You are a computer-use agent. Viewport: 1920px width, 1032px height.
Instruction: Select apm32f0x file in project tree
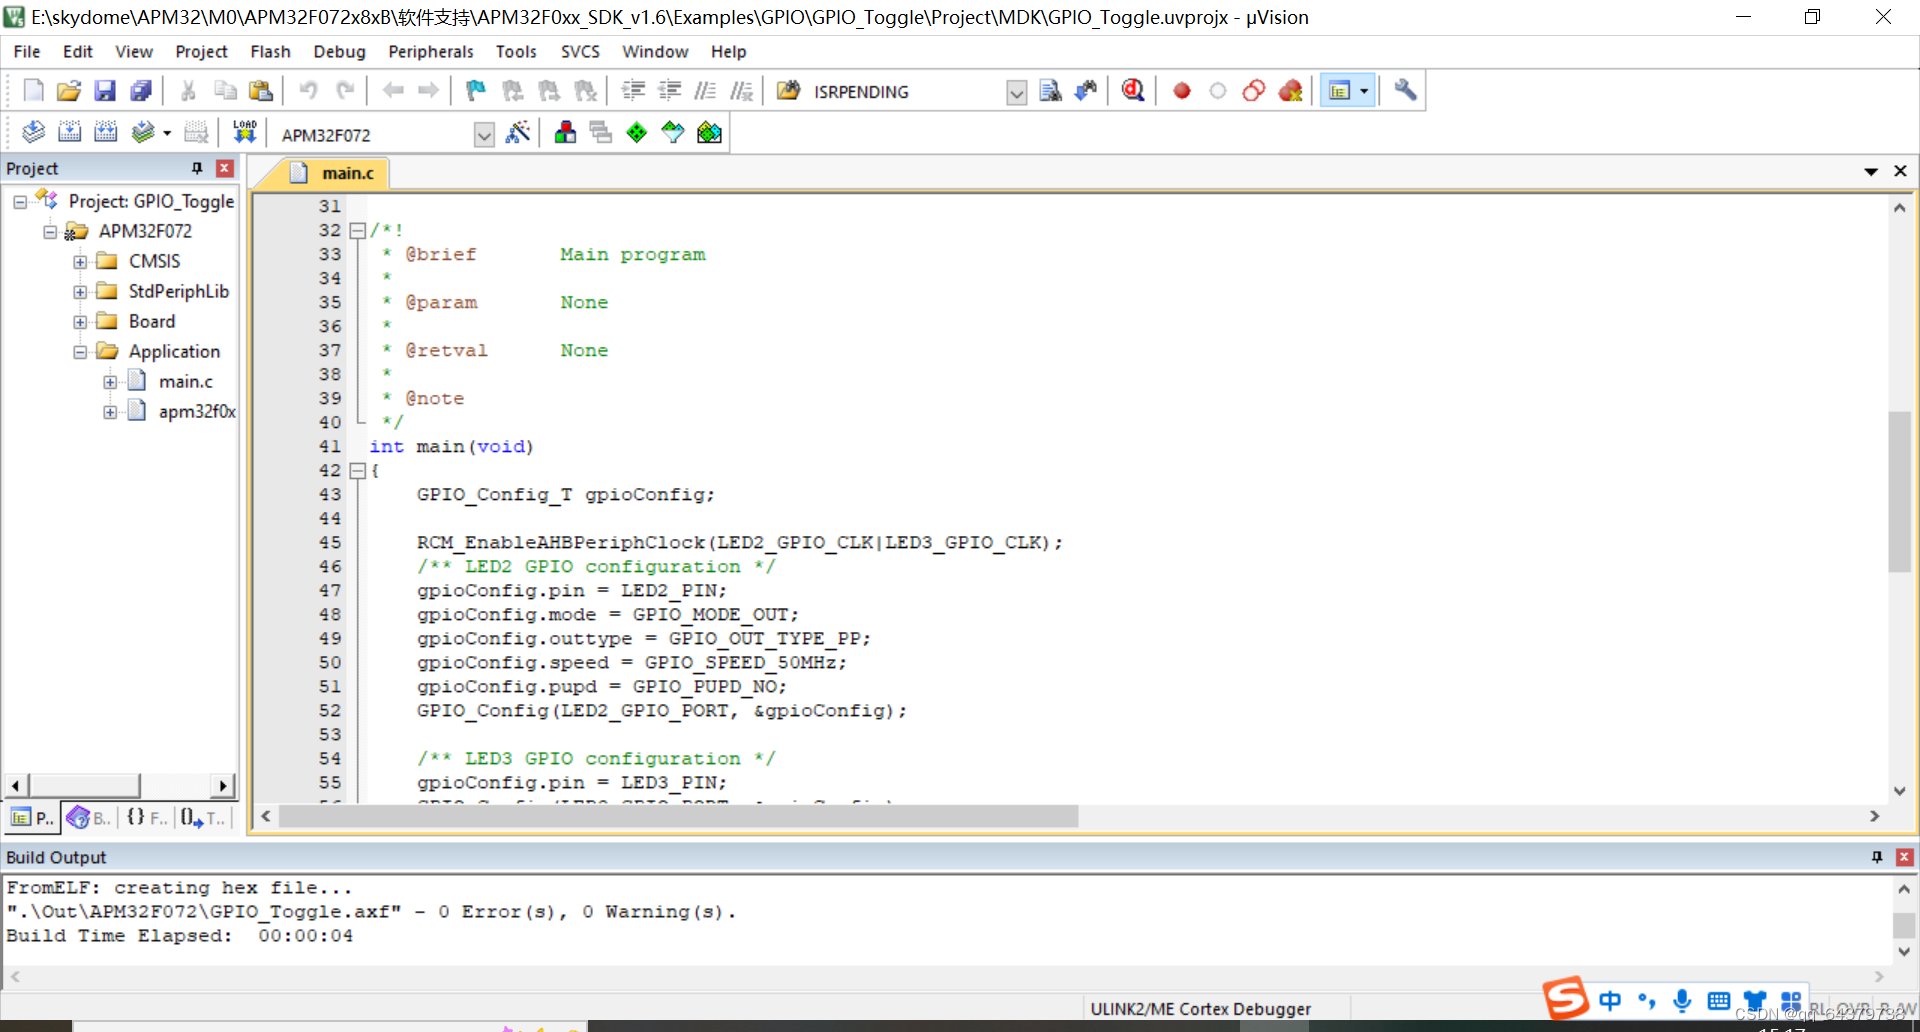(197, 411)
